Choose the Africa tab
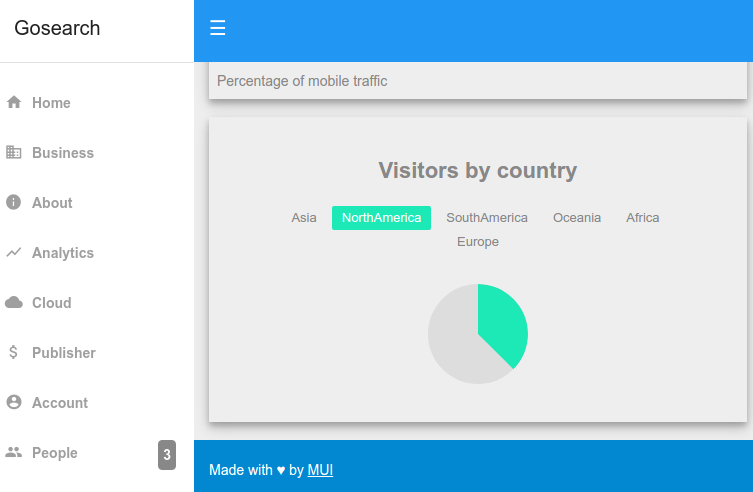This screenshot has height=492, width=753. (x=643, y=218)
